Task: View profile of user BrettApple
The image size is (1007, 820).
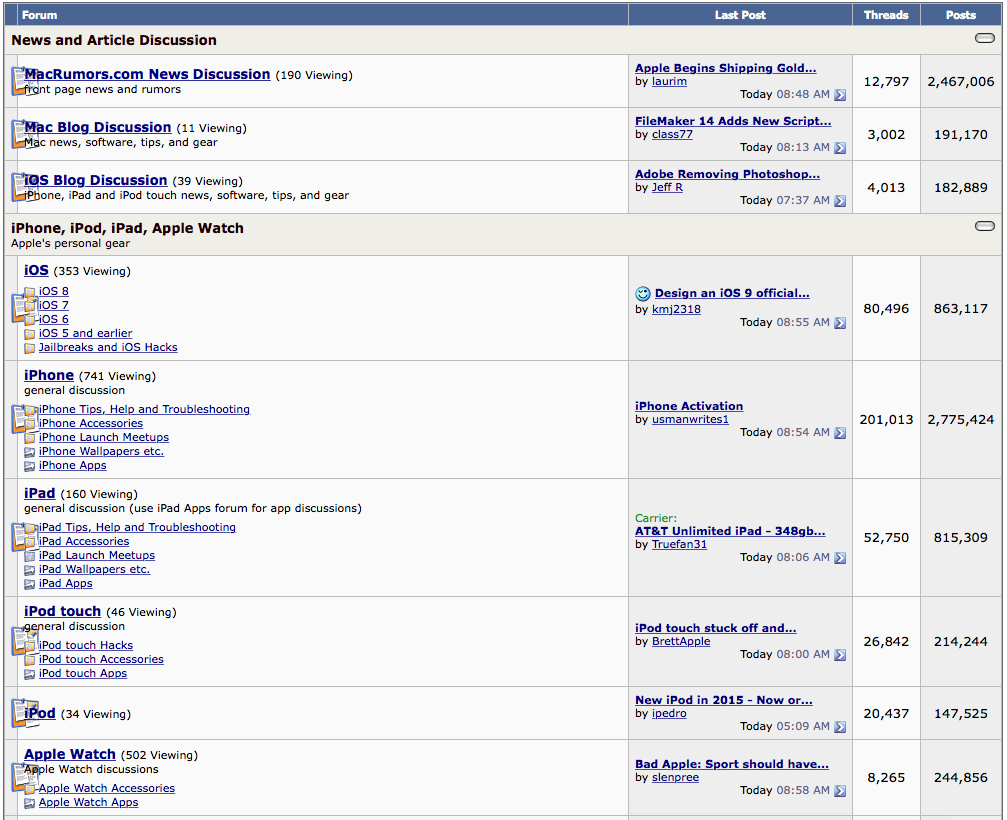Action: 681,641
